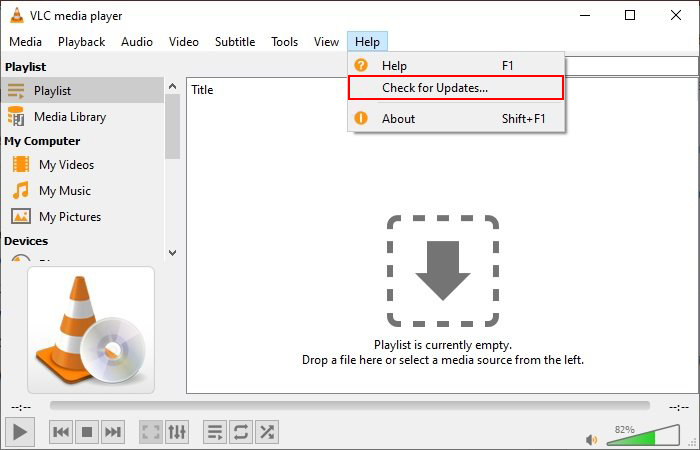Click the elapsed time label on left
The image size is (700, 450).
[x=21, y=407]
